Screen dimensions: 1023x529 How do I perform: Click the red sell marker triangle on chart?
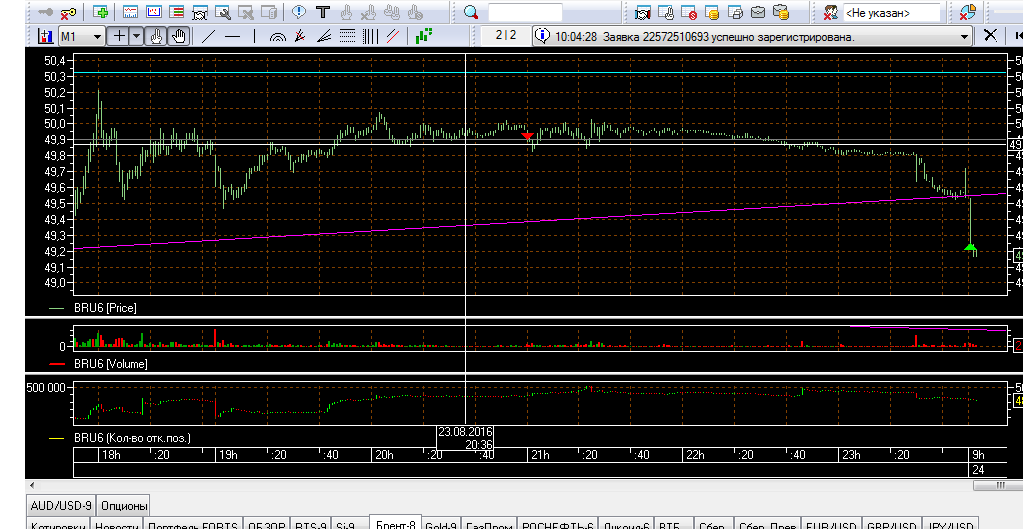(x=528, y=136)
